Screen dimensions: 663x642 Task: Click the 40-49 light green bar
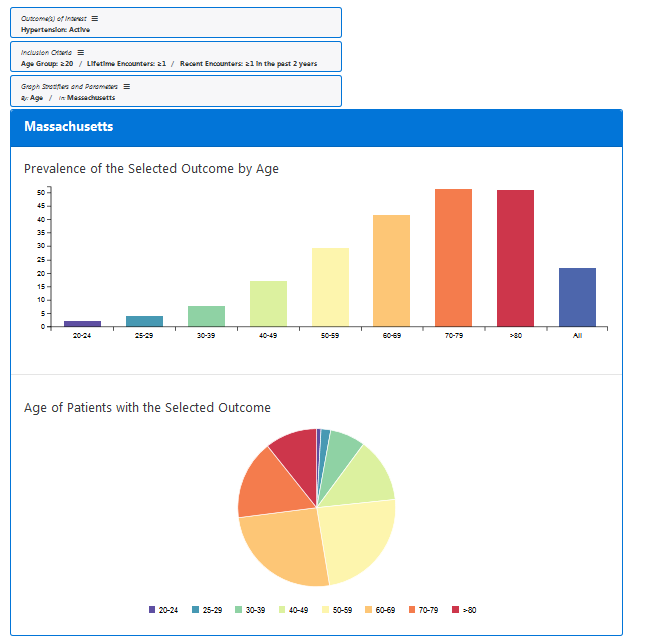(268, 304)
